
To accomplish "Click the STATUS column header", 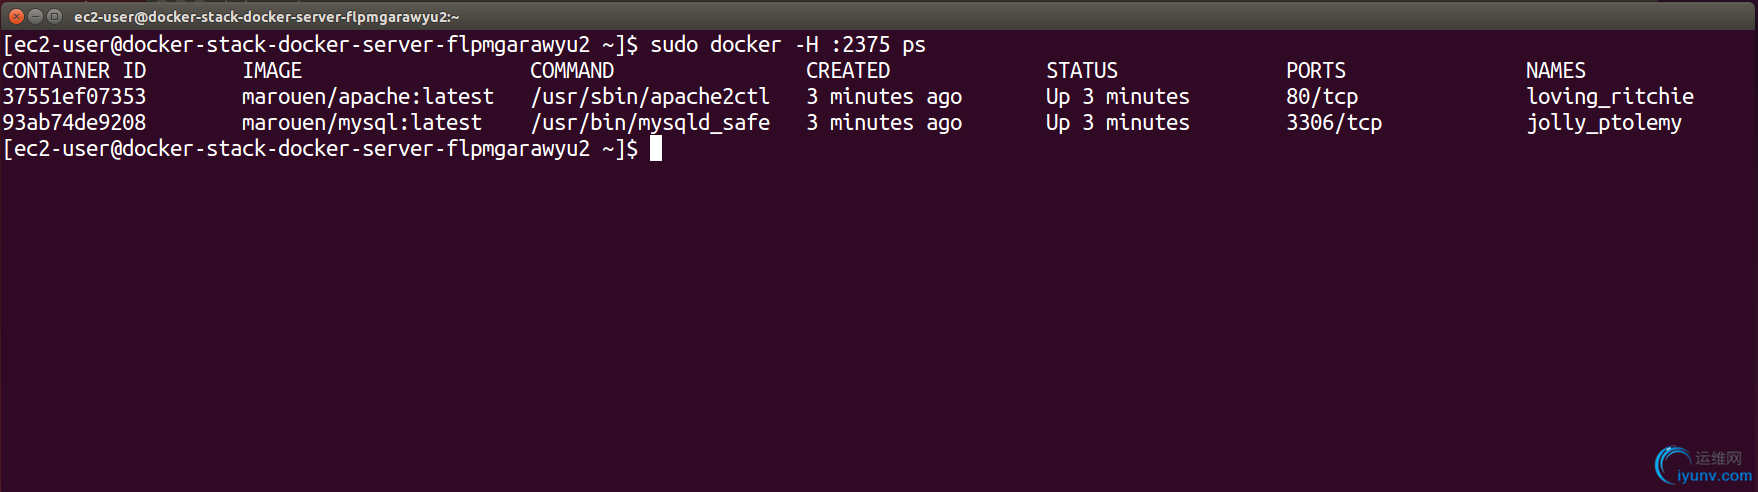I will pyautogui.click(x=1082, y=71).
